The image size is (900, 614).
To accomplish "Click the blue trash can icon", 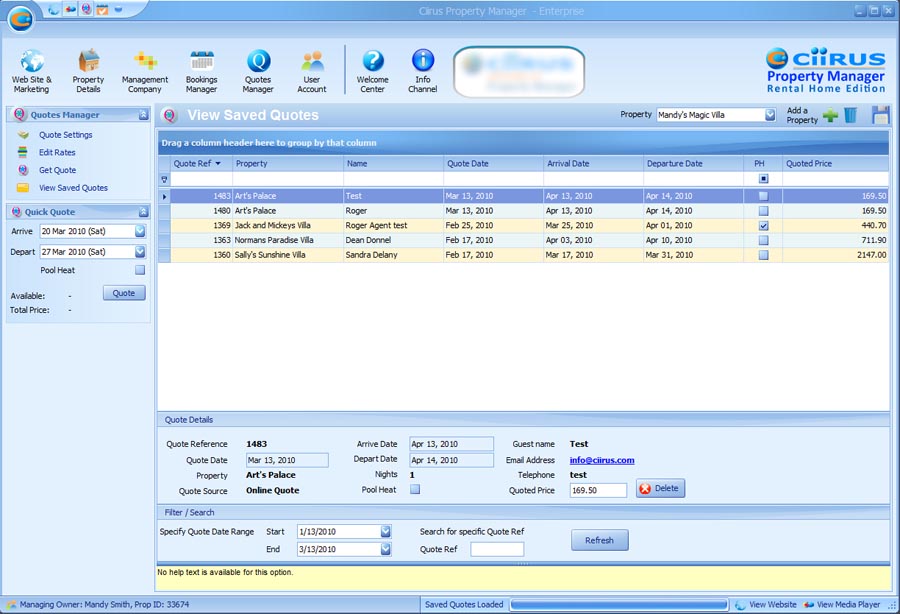I will tap(850, 115).
